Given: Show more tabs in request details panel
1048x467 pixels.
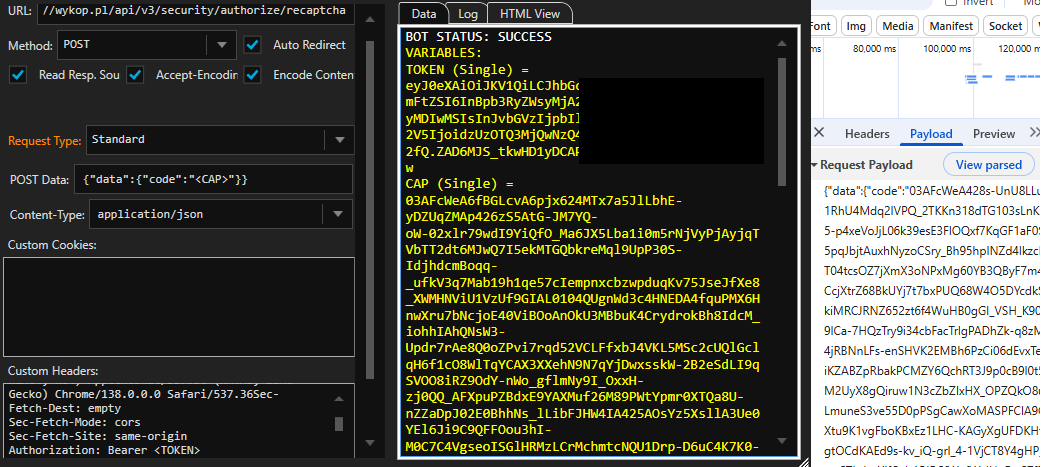Looking at the screenshot, I should pos(1035,134).
